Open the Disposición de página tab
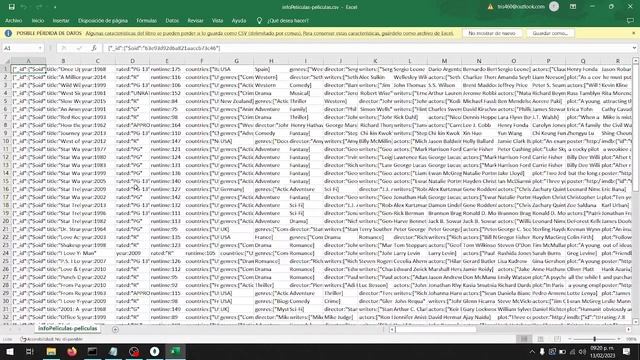 coord(103,20)
